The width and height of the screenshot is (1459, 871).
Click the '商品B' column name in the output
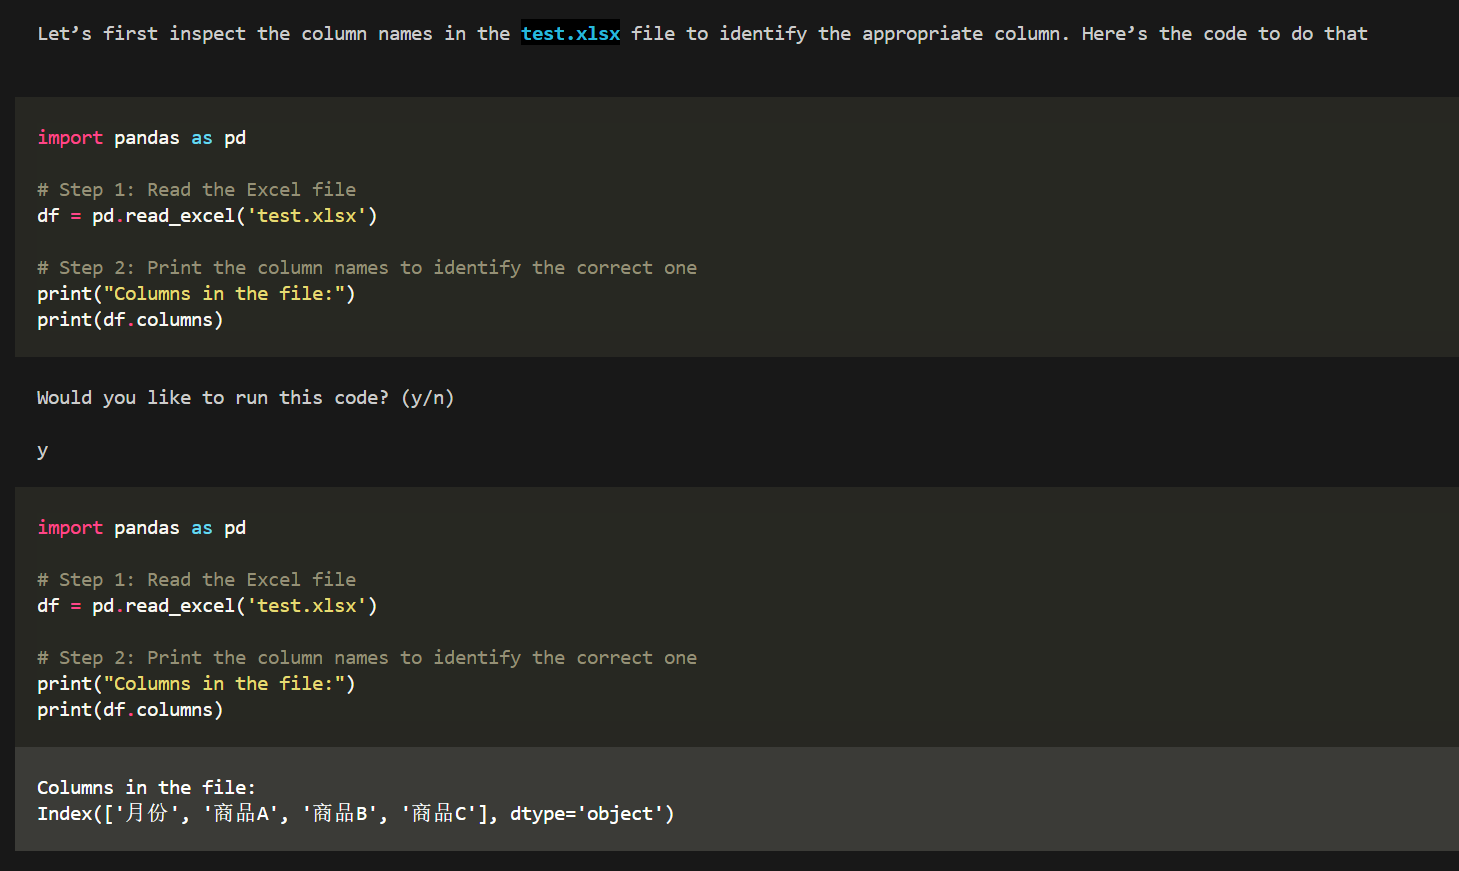340,814
